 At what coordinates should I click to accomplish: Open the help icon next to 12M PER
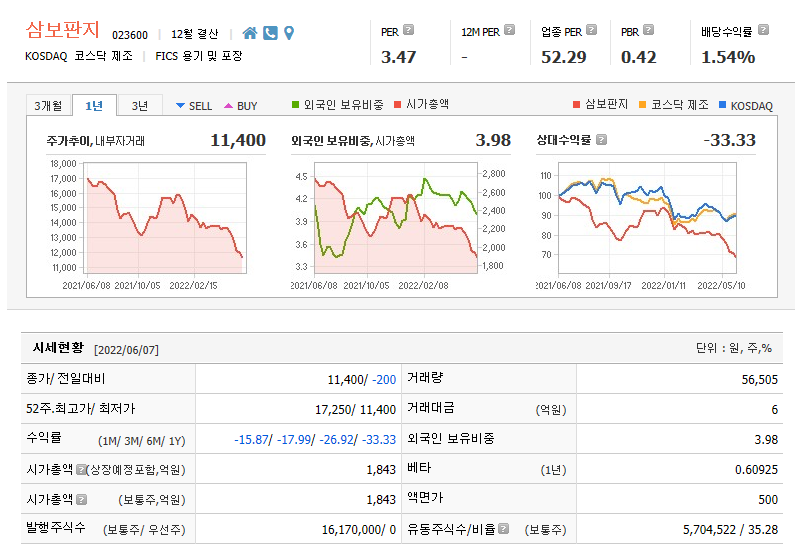point(510,30)
